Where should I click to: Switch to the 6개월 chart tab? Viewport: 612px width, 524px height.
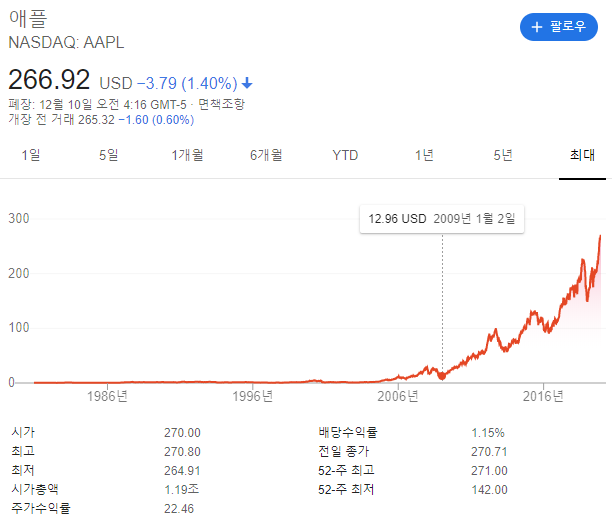tap(266, 155)
